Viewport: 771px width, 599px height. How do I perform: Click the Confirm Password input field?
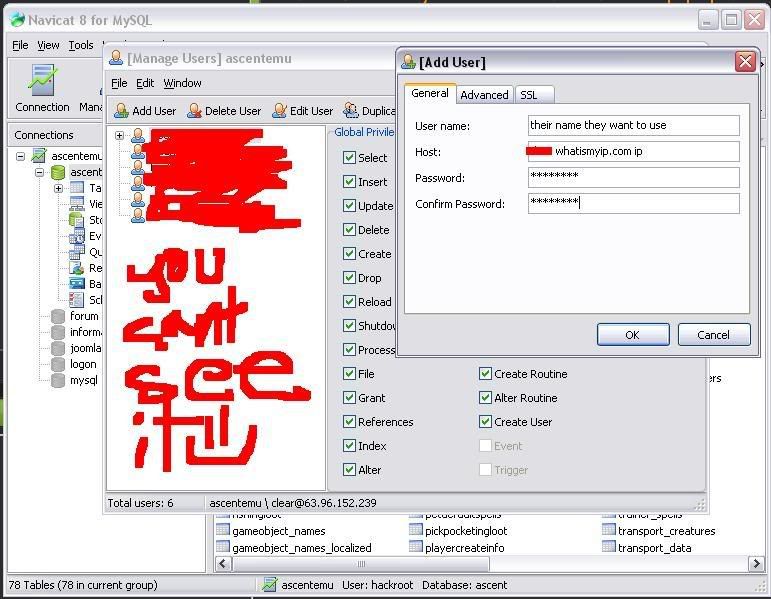(x=633, y=204)
